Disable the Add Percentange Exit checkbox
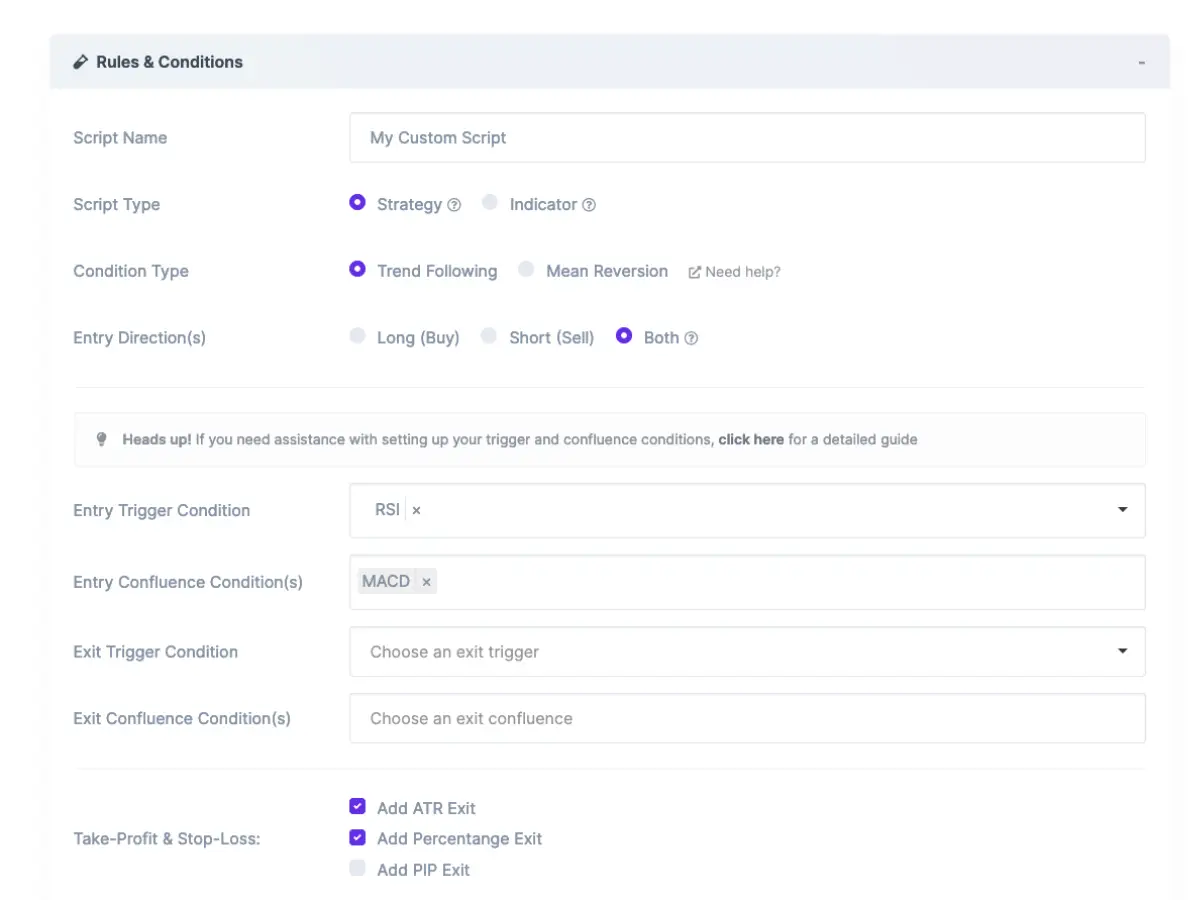The image size is (1200, 900). [x=357, y=838]
